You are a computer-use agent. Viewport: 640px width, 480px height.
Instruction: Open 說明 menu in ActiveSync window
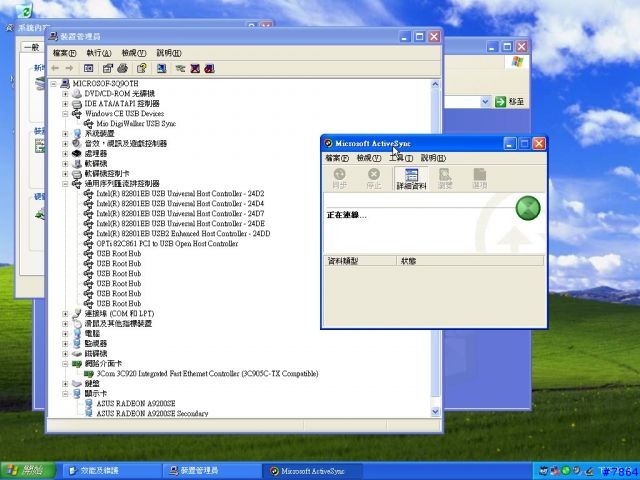(x=433, y=158)
